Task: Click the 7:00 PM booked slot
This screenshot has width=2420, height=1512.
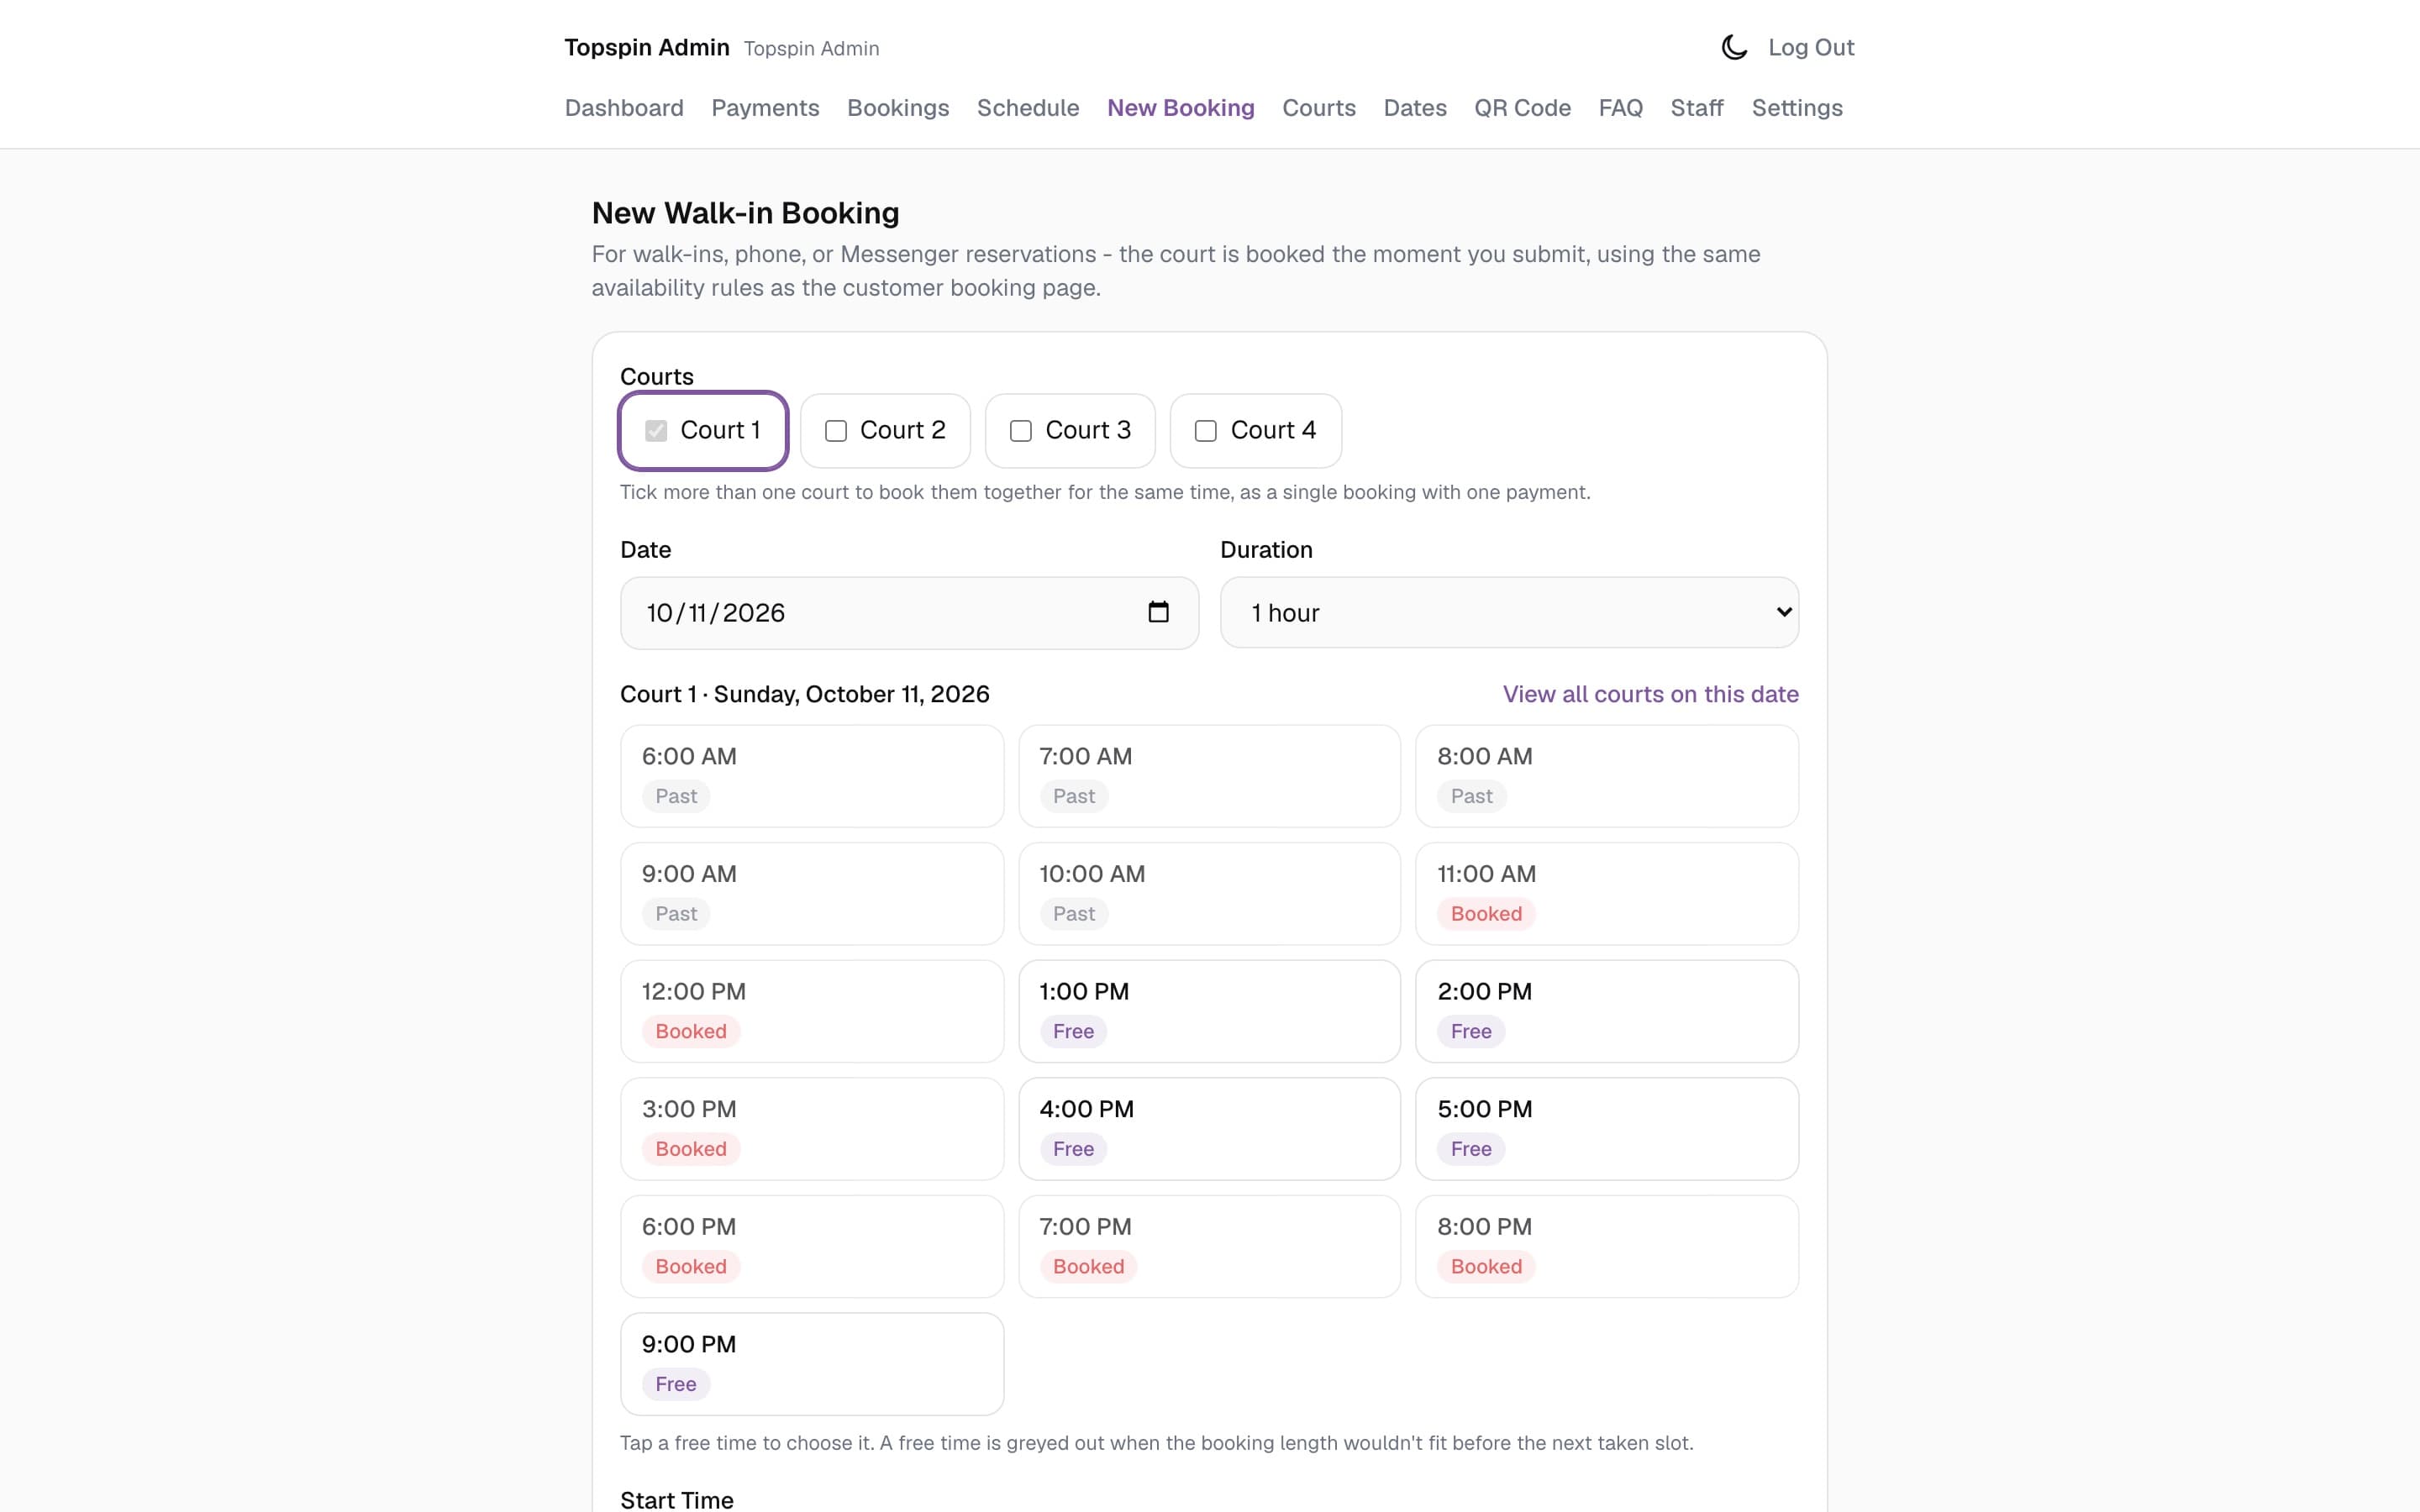Action: 1209,1246
